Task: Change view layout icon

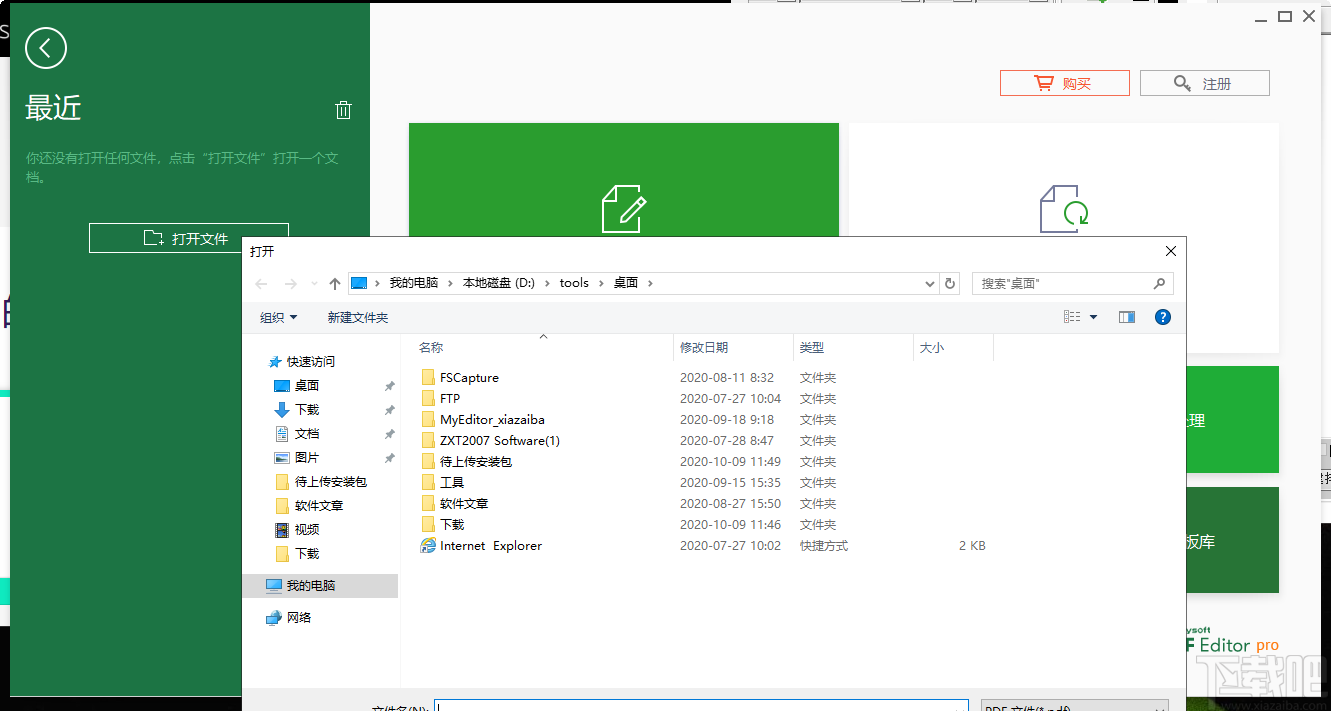Action: coord(1072,317)
